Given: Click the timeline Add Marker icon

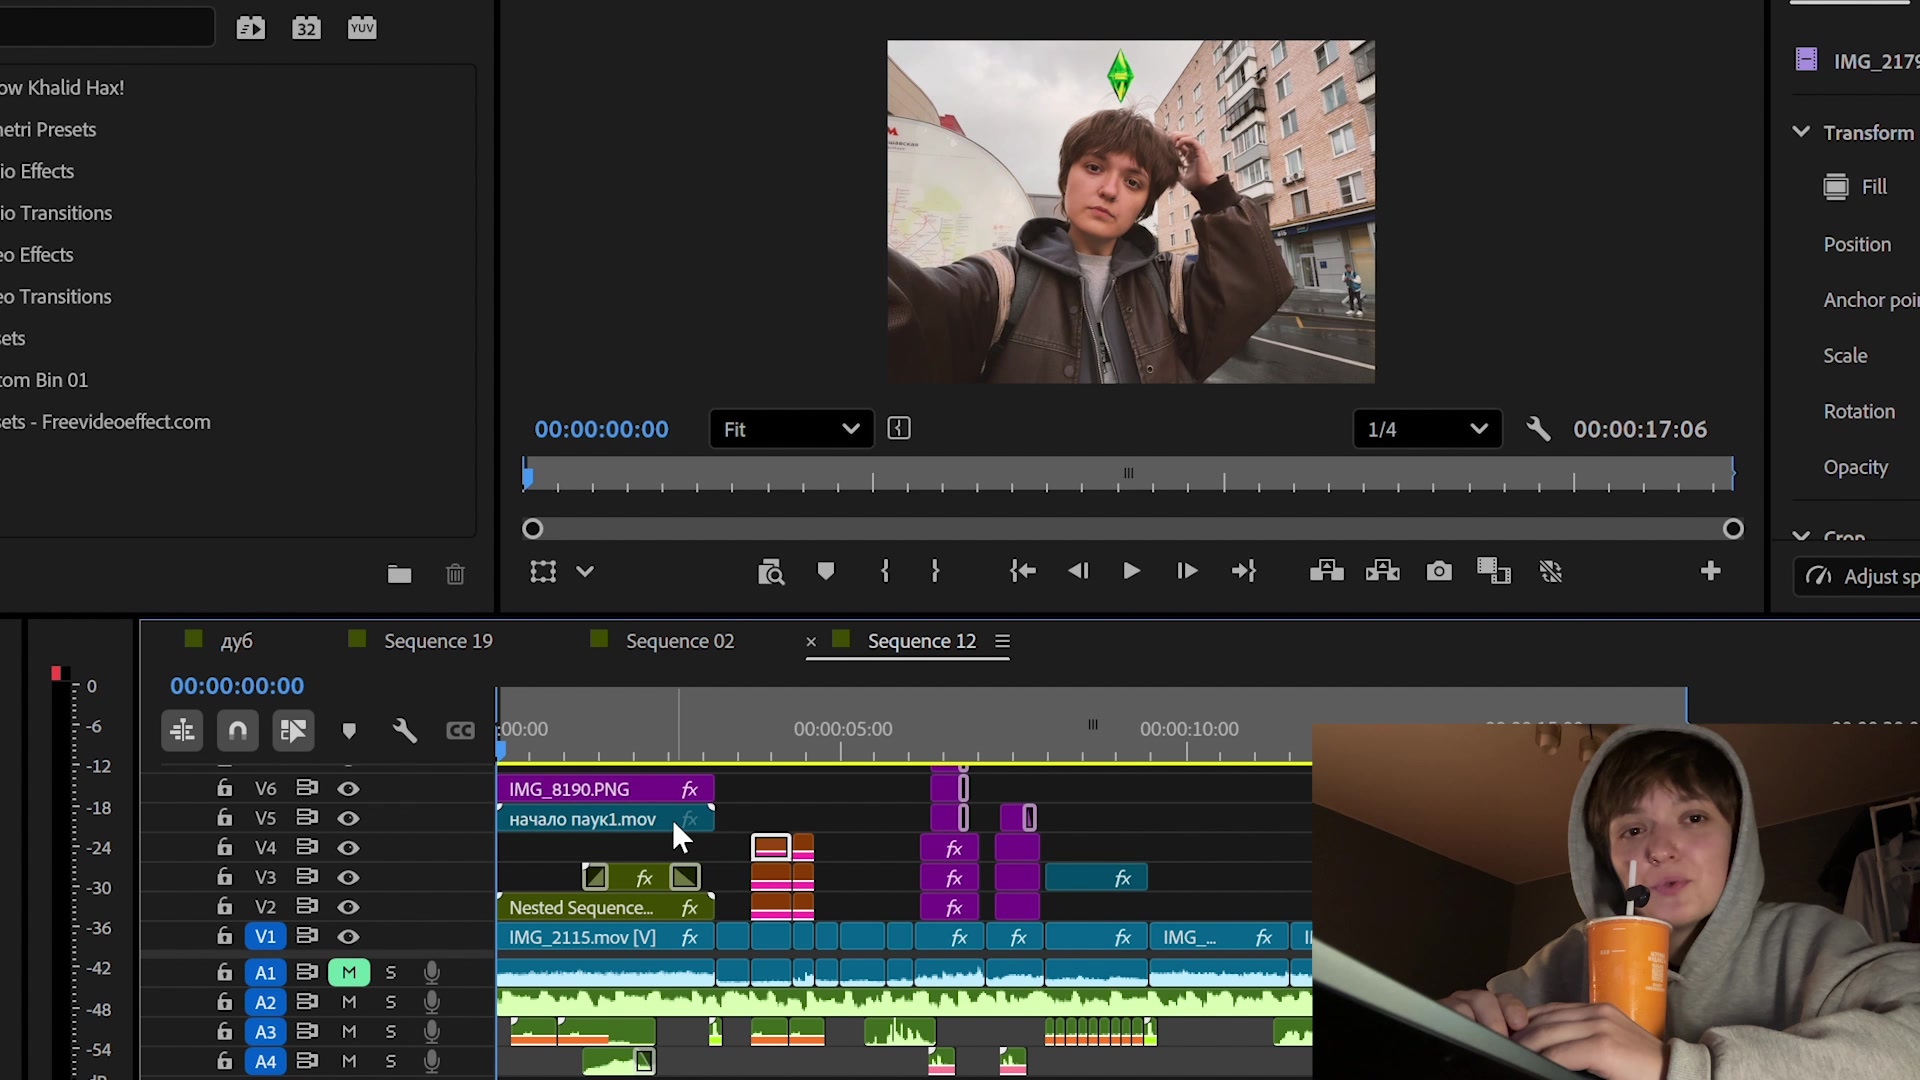Looking at the screenshot, I should (x=349, y=731).
